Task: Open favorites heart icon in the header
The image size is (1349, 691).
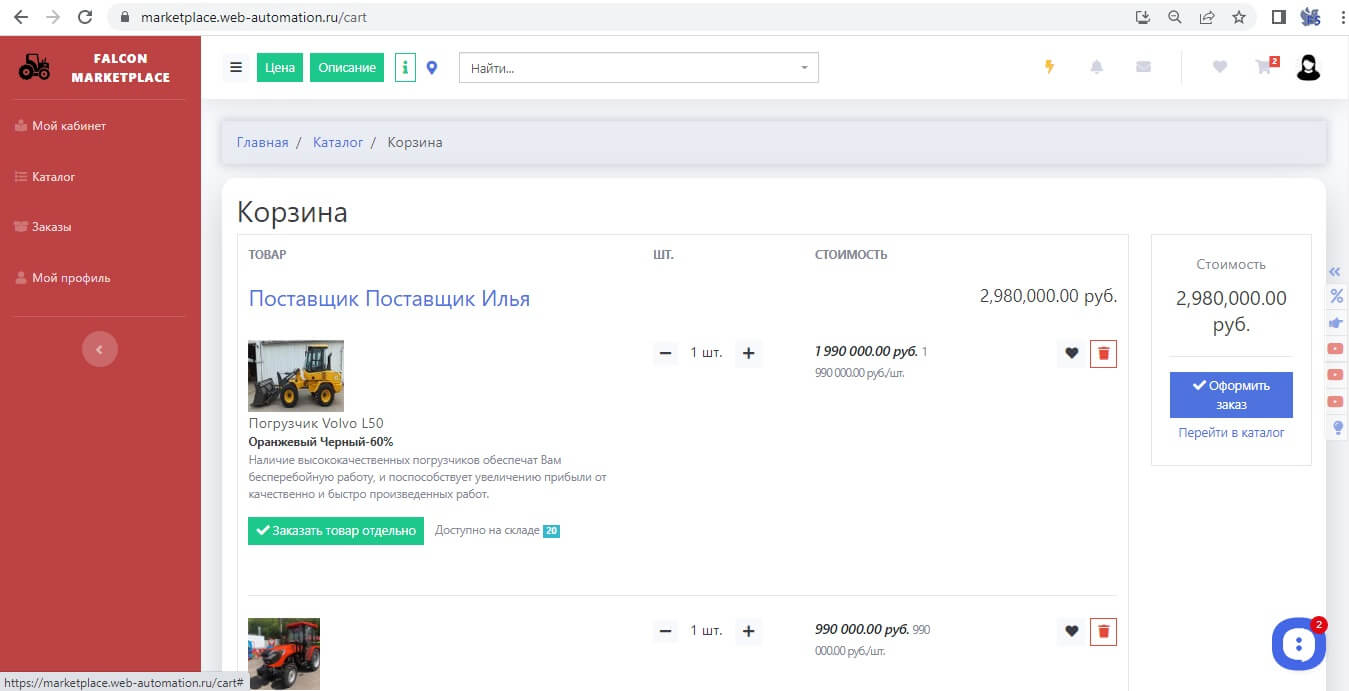Action: click(1219, 67)
